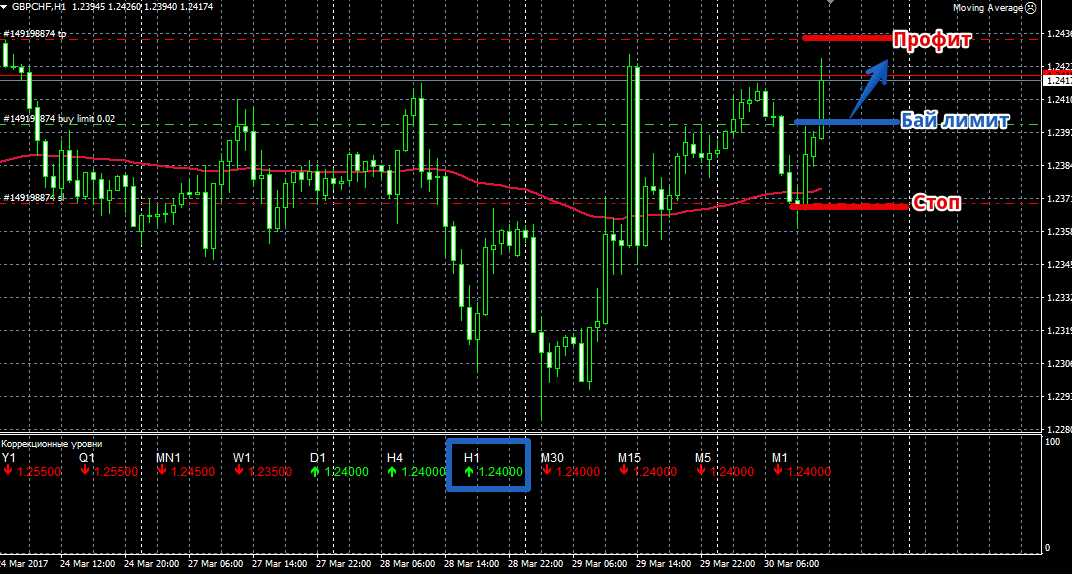Click the highlighted current price tag on price axis

point(1057,78)
